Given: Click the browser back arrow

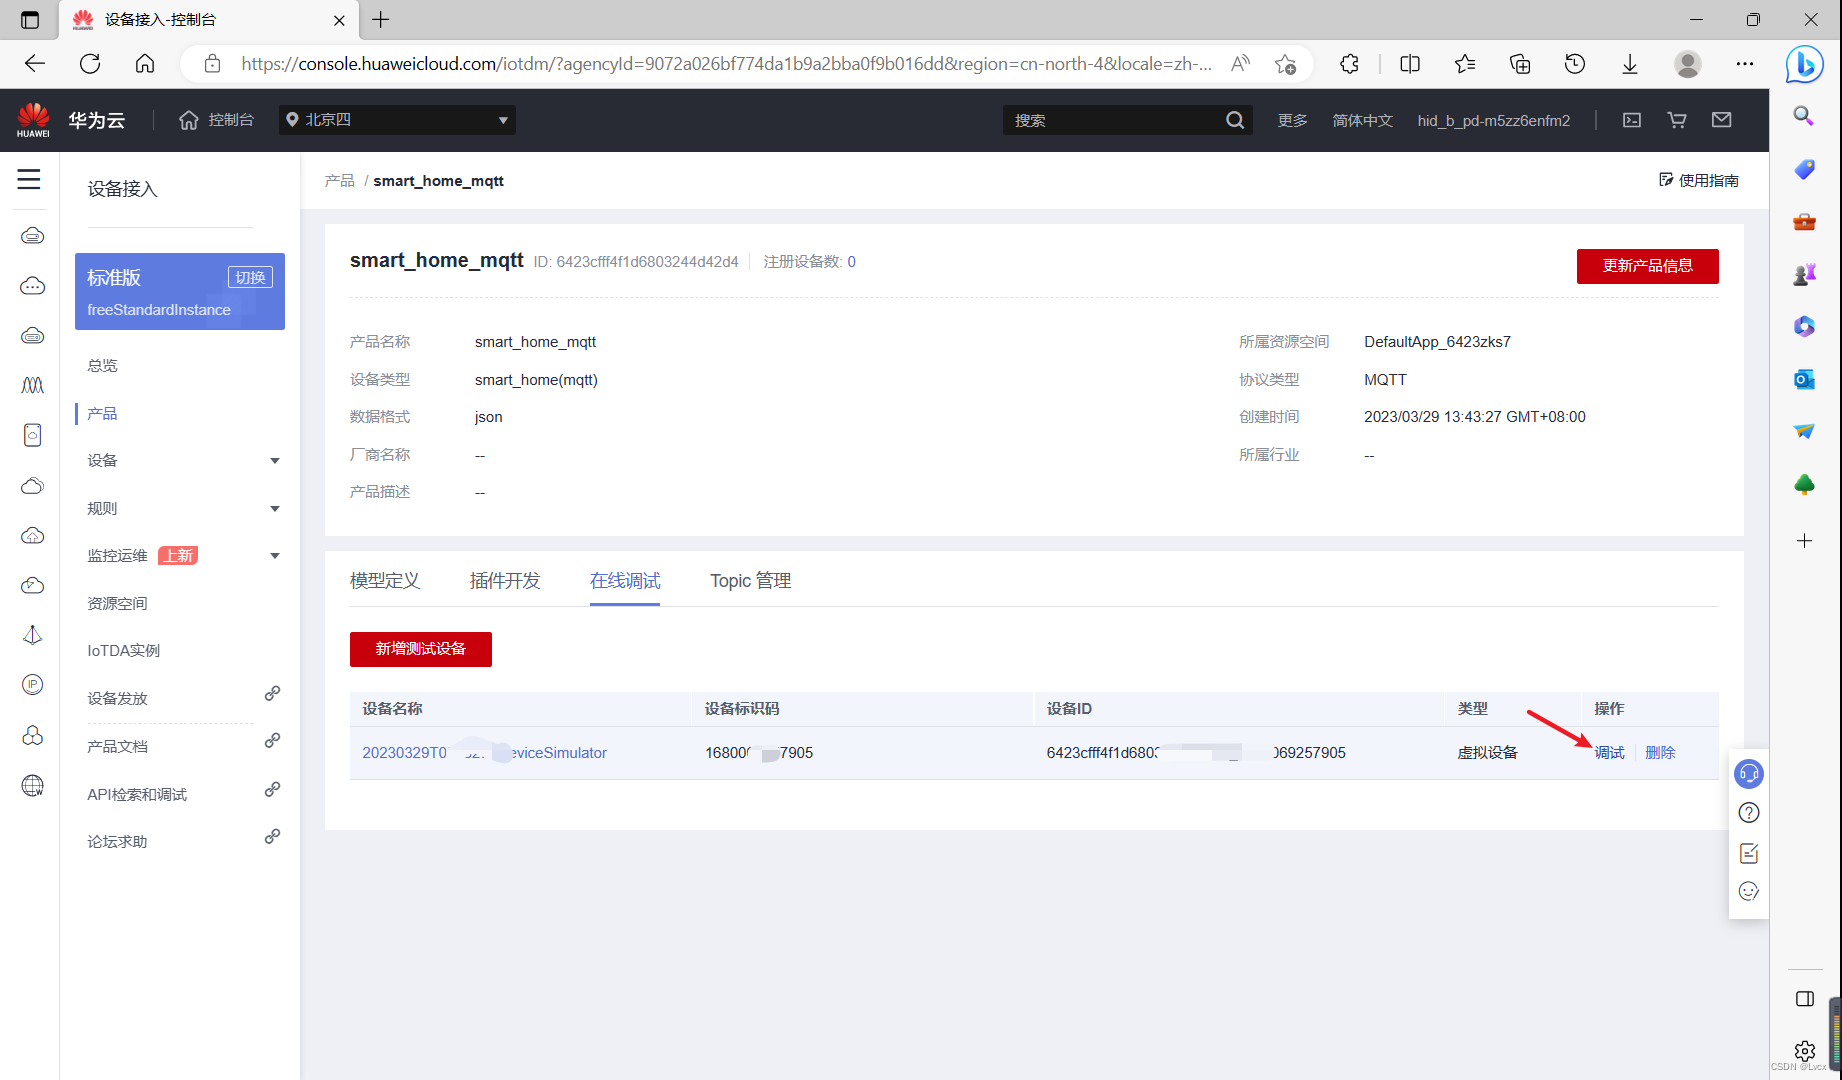Looking at the screenshot, I should tap(35, 64).
